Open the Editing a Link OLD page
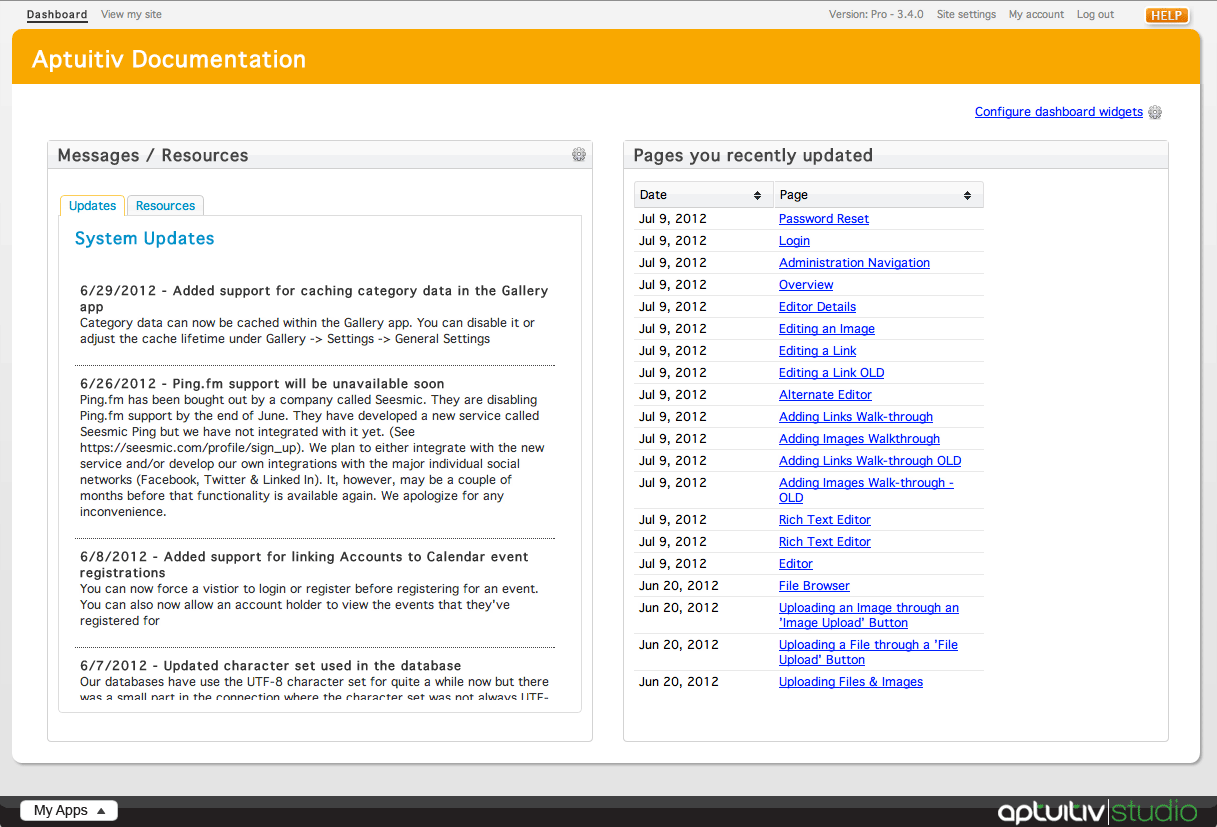 pyautogui.click(x=831, y=373)
